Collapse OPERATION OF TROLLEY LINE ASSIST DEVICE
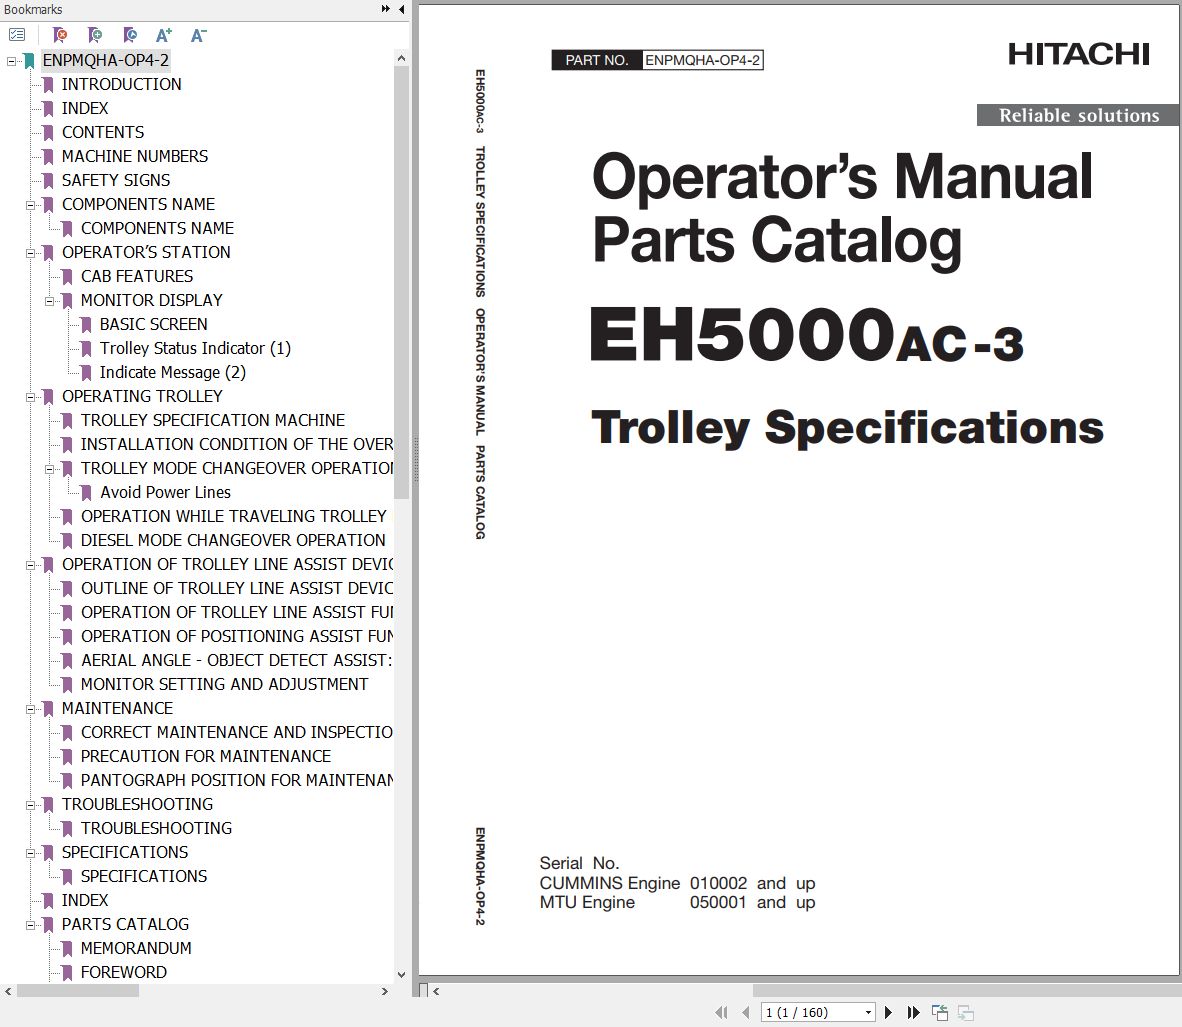1182x1027 pixels. pos(30,566)
